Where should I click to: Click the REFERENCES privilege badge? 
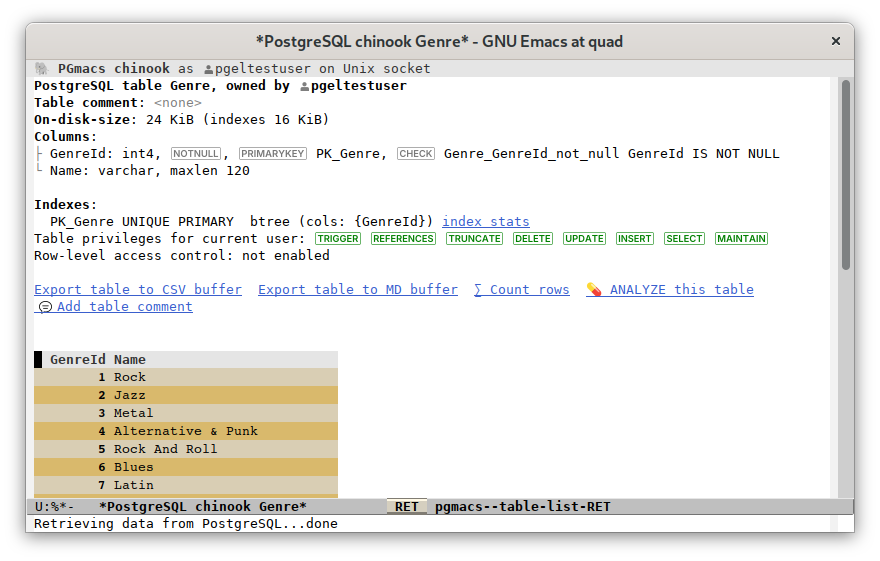click(404, 238)
